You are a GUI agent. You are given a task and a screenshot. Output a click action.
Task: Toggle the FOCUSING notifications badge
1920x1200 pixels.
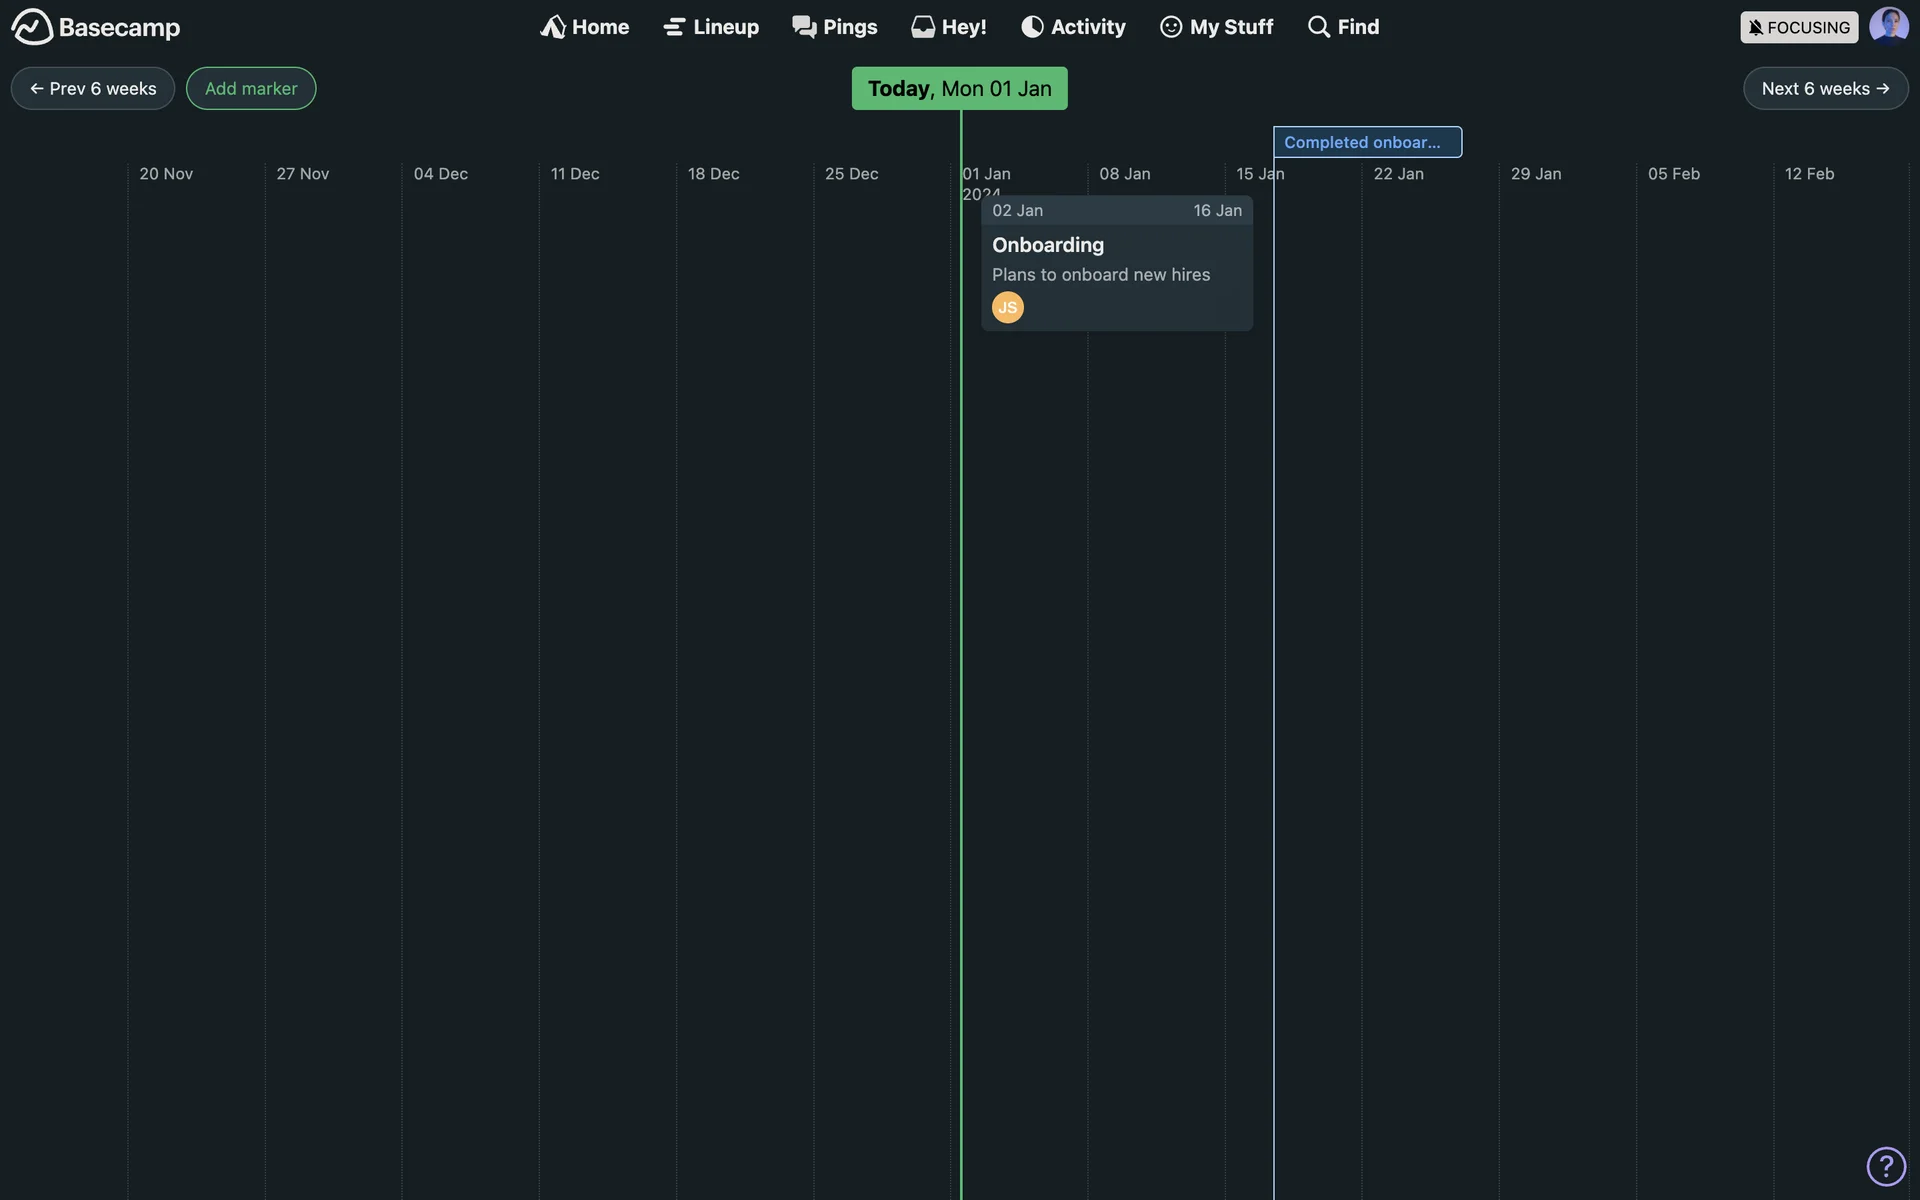[1798, 27]
